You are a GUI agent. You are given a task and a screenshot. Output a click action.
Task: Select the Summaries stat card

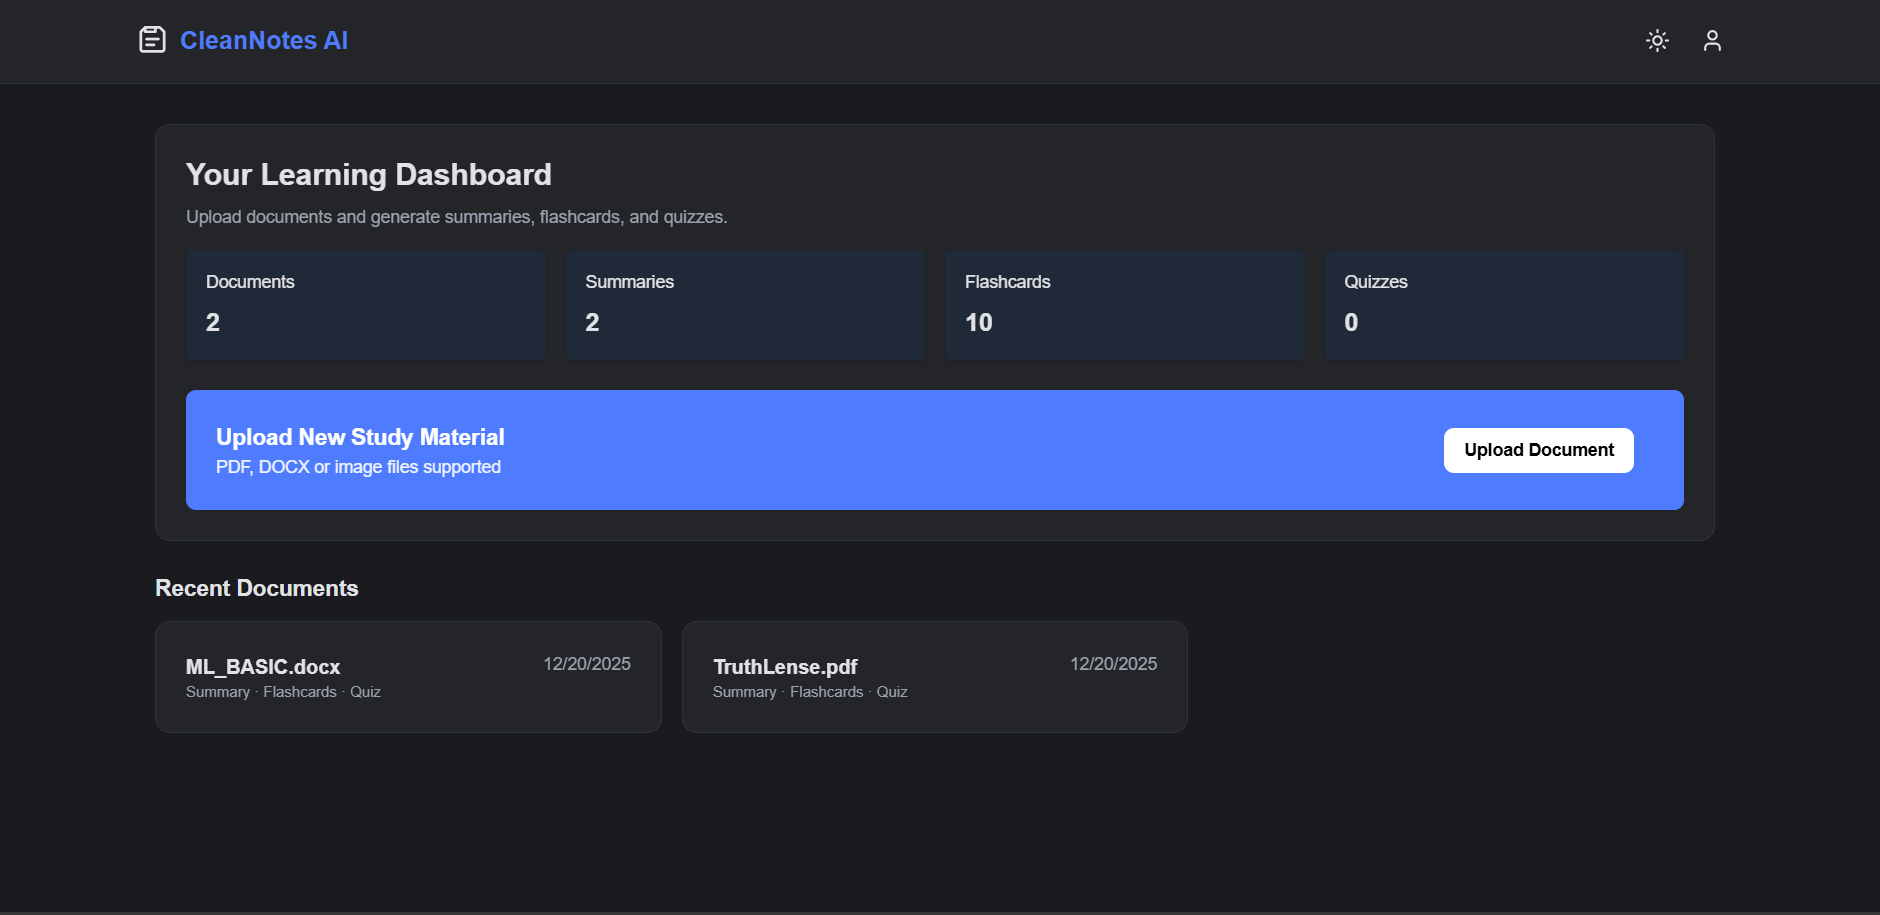pyautogui.click(x=745, y=304)
